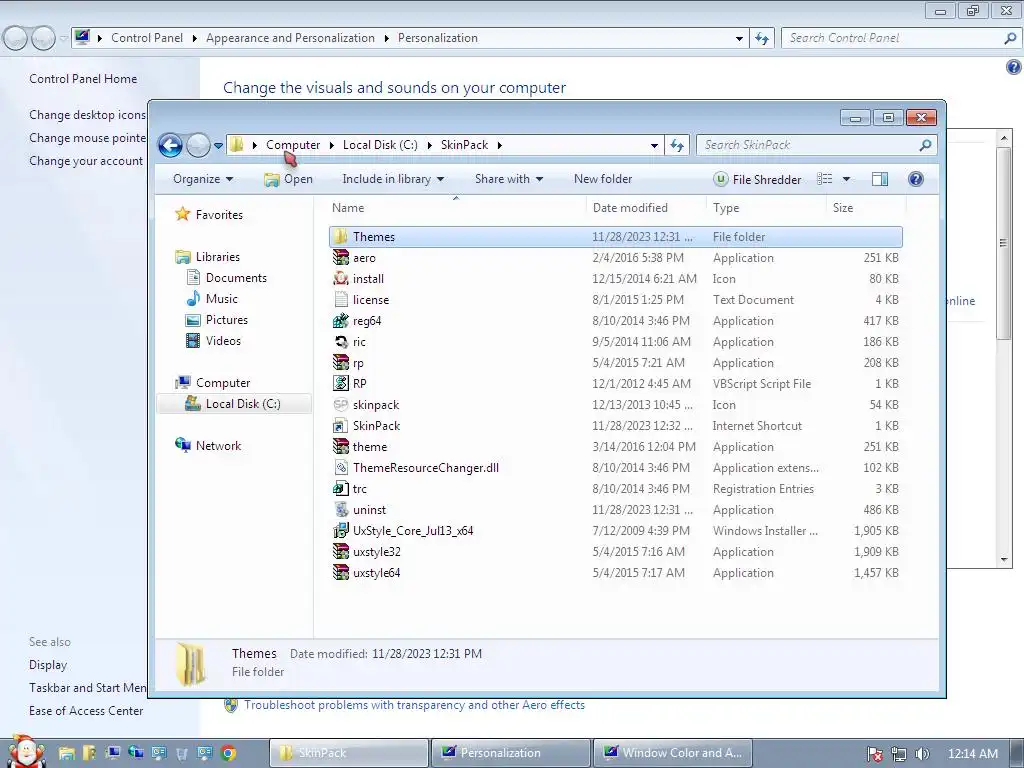Image resolution: width=1024 pixels, height=768 pixels.
Task: Select the RP VBScript file
Action: 616,383
